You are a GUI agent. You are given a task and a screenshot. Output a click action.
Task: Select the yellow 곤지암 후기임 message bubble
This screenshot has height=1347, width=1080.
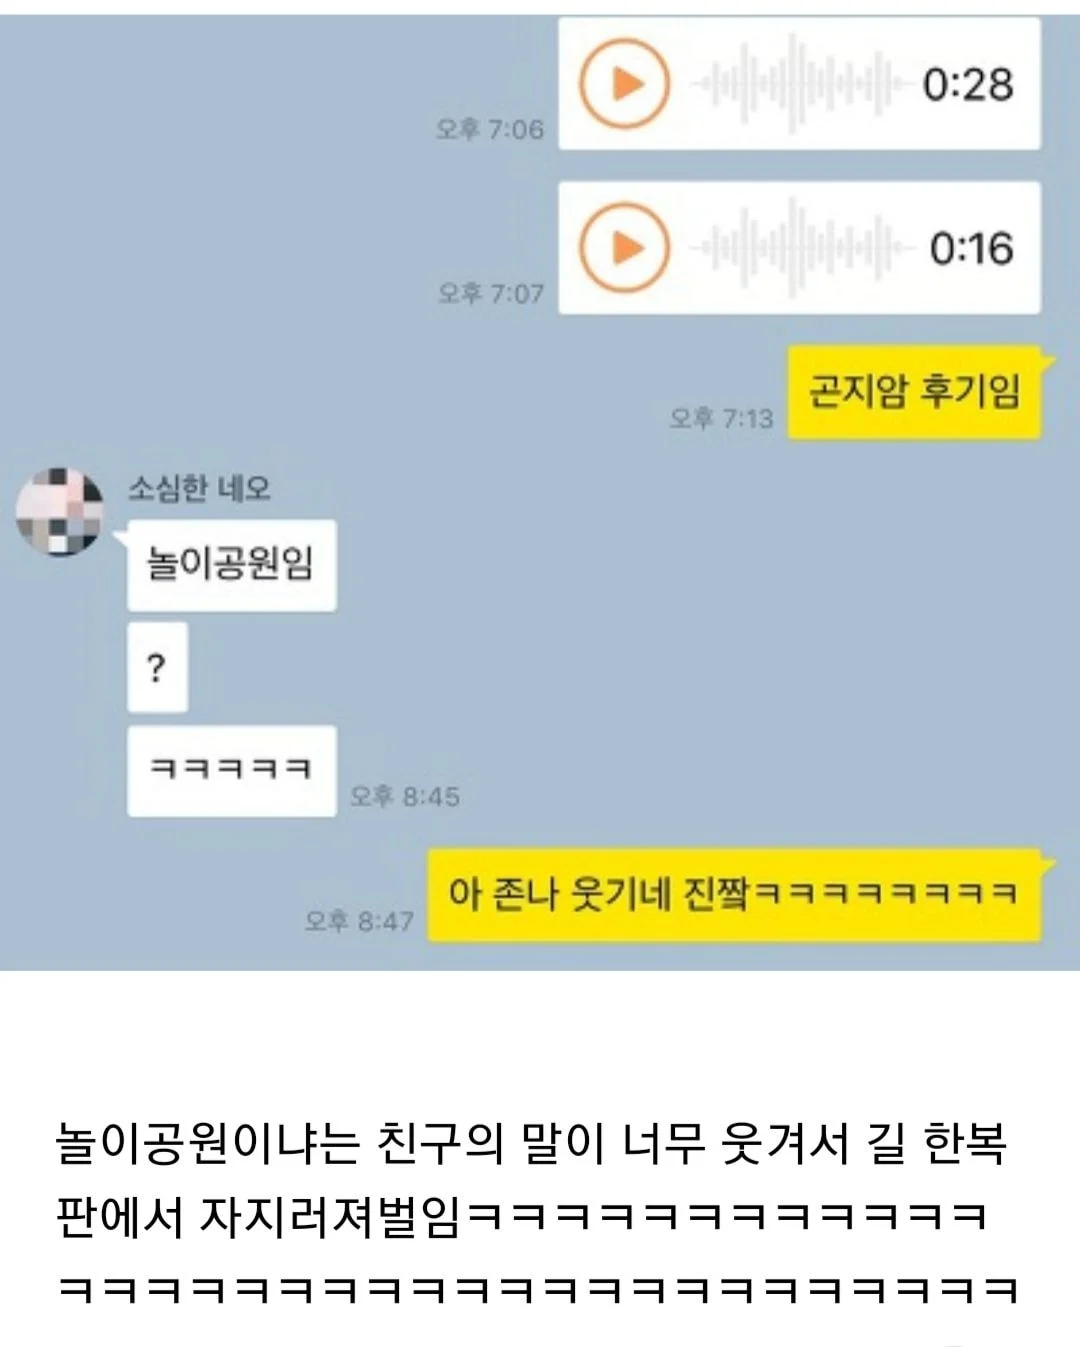click(x=914, y=393)
